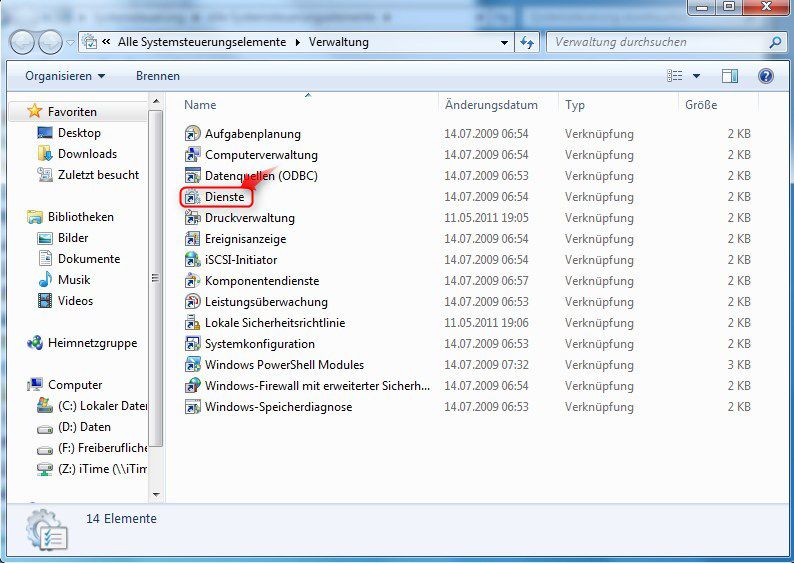Refresh the Verwaltung folder view
Viewport: 794px width, 563px height.
tap(527, 43)
